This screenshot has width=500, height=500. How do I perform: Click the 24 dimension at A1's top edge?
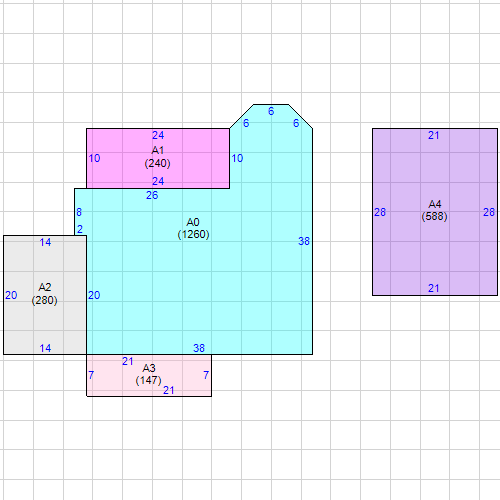pos(158,135)
